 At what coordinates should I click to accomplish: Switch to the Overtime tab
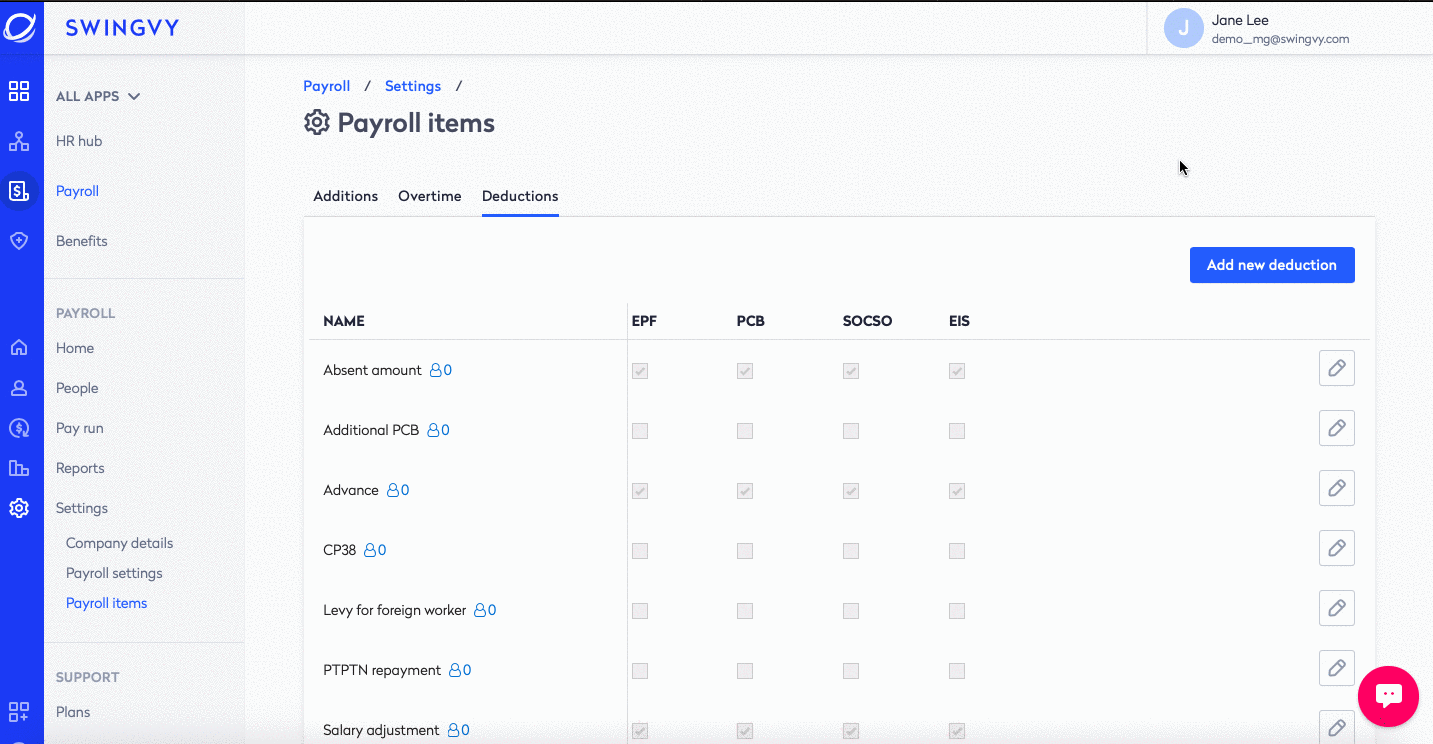point(430,196)
